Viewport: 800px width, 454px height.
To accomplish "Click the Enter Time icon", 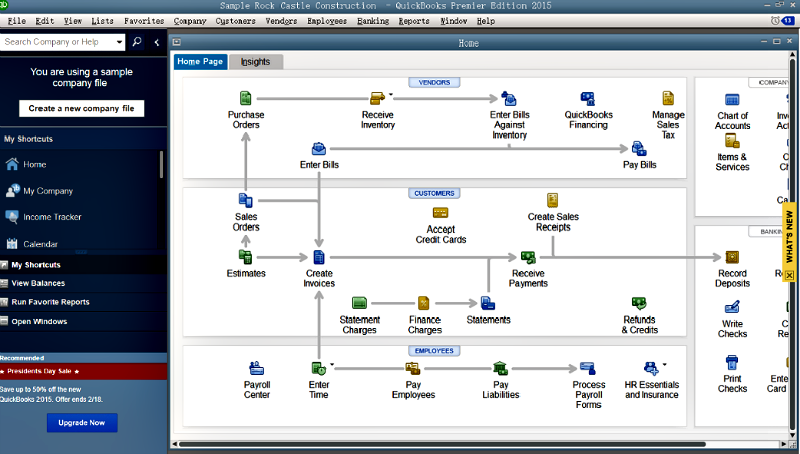I will (x=318, y=368).
